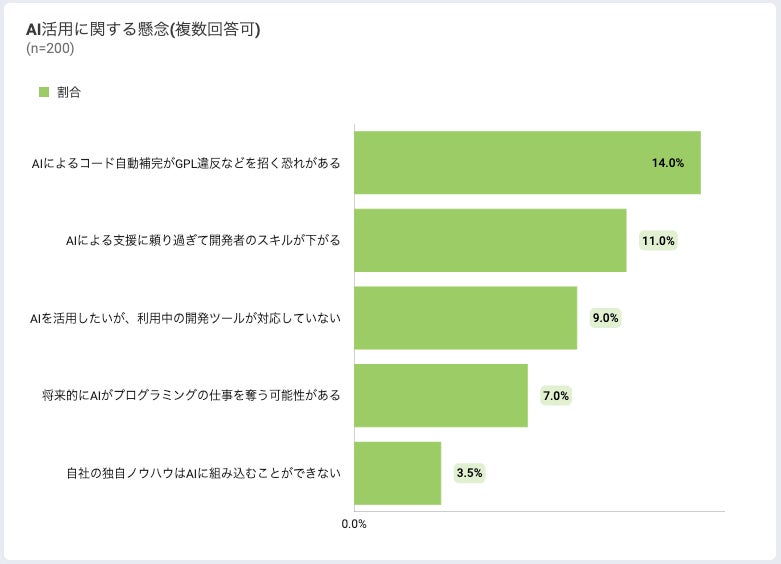Click the 7.0% data label

pyautogui.click(x=556, y=396)
